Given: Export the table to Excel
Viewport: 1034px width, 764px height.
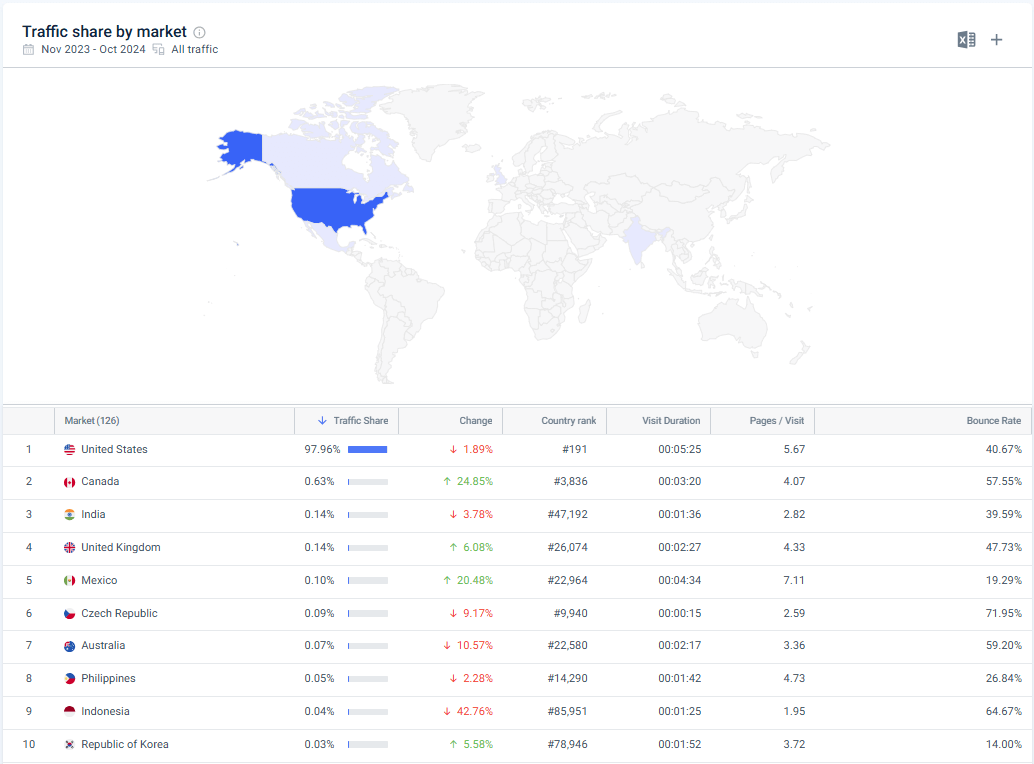Looking at the screenshot, I should [965, 39].
